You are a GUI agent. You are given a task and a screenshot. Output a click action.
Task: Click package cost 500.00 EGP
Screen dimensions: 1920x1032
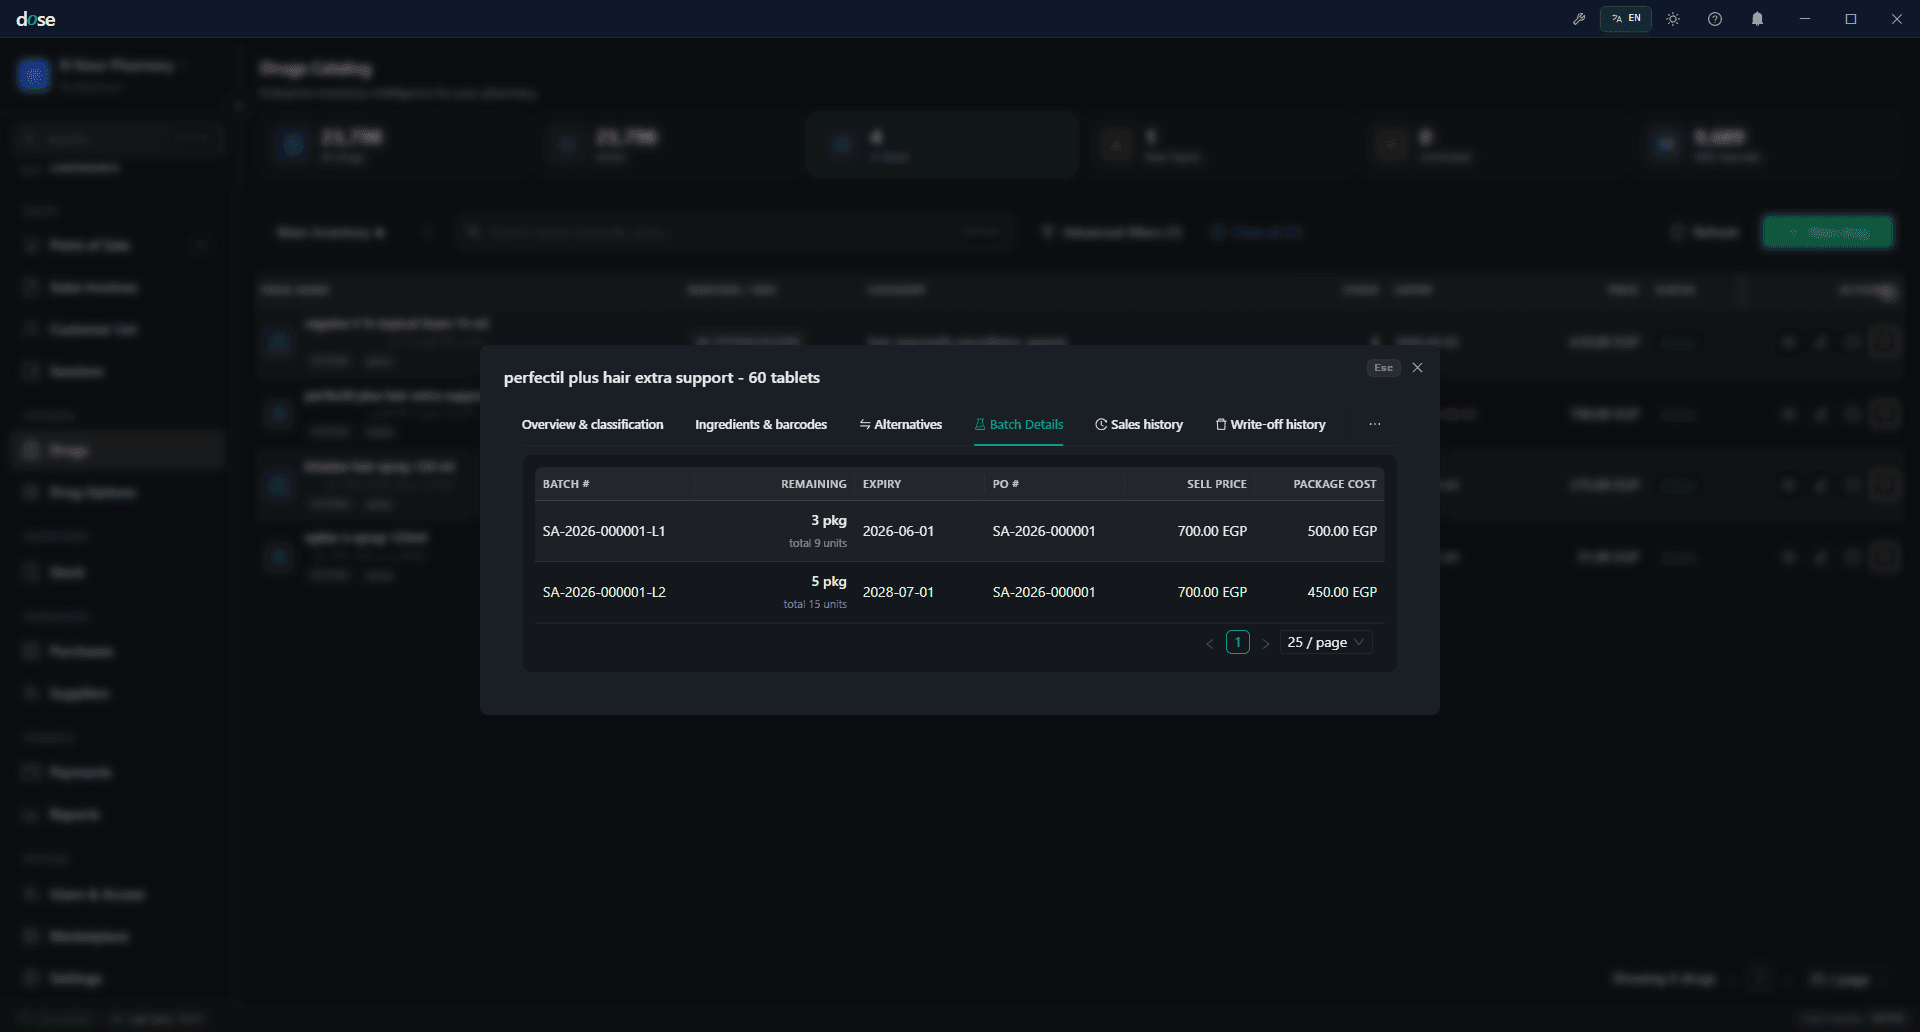click(x=1342, y=531)
